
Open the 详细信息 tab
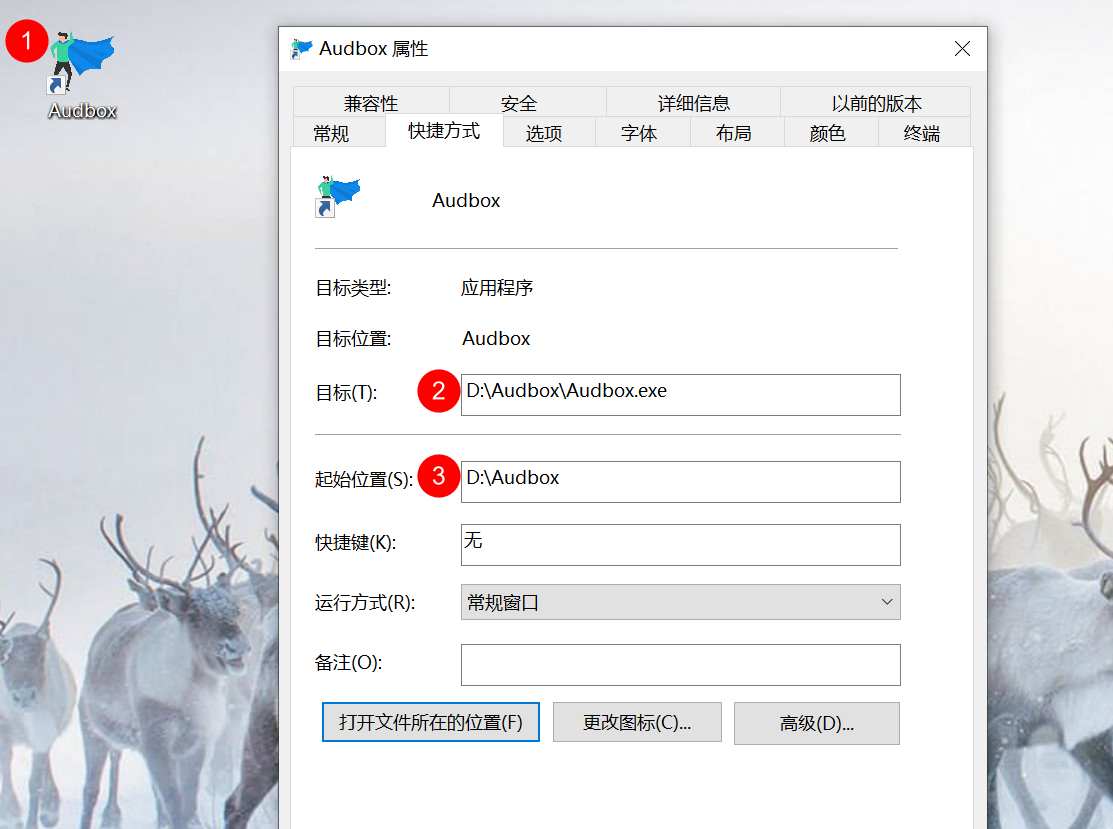(x=692, y=100)
